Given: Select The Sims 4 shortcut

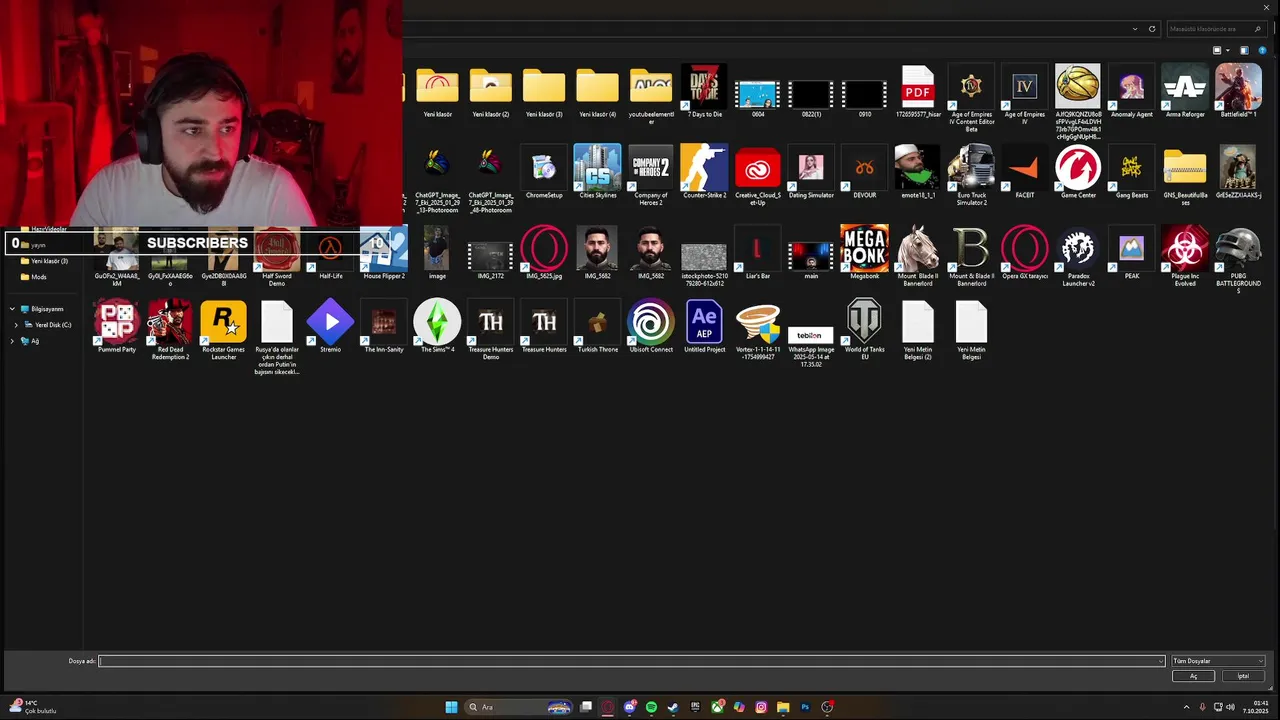Looking at the screenshot, I should click(x=437, y=326).
